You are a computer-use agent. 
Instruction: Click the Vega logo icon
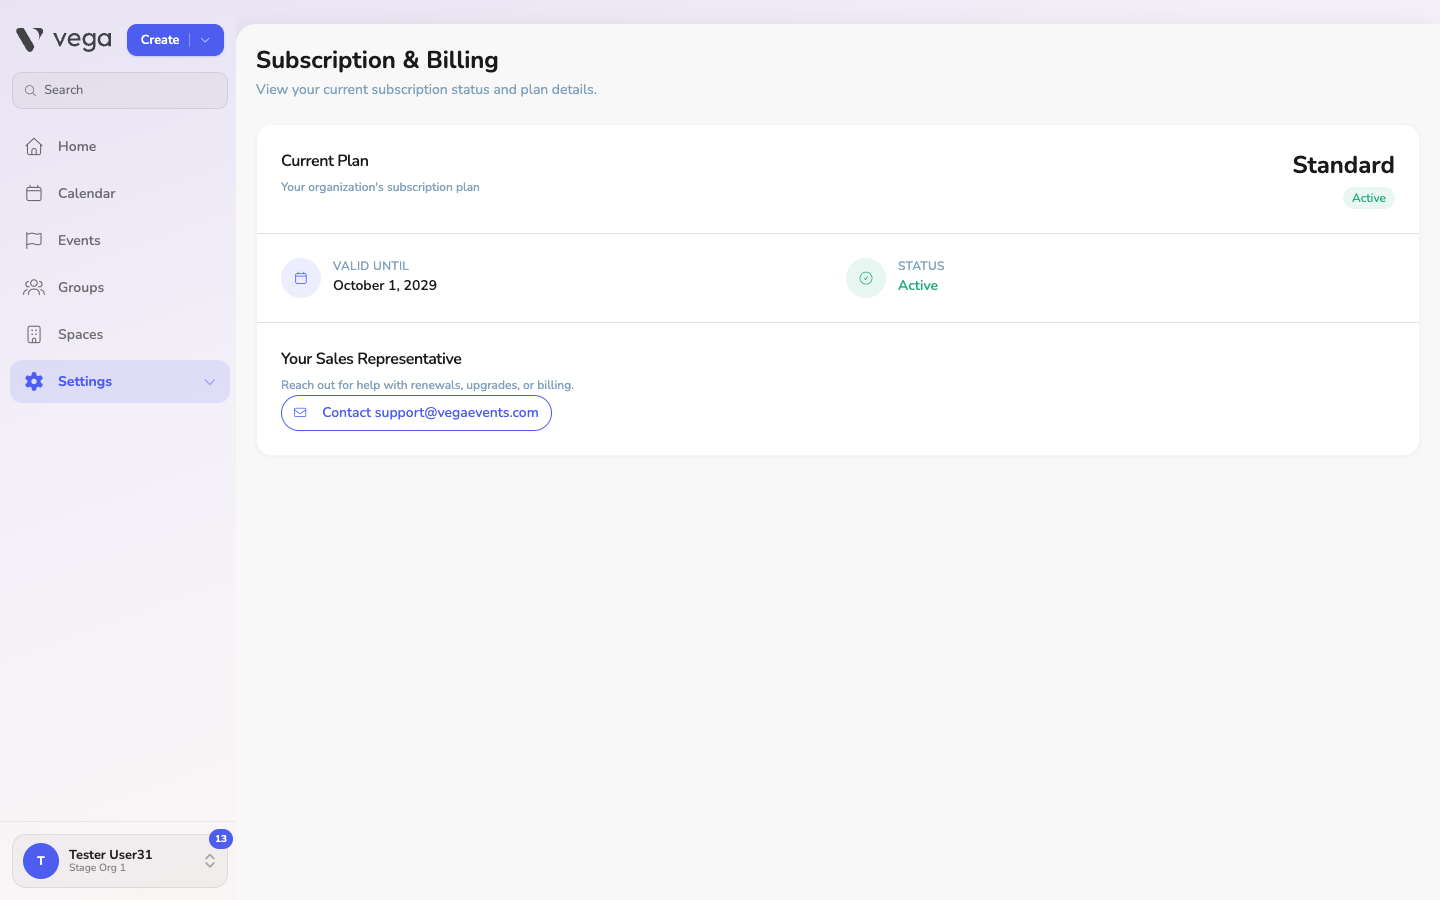click(x=30, y=40)
